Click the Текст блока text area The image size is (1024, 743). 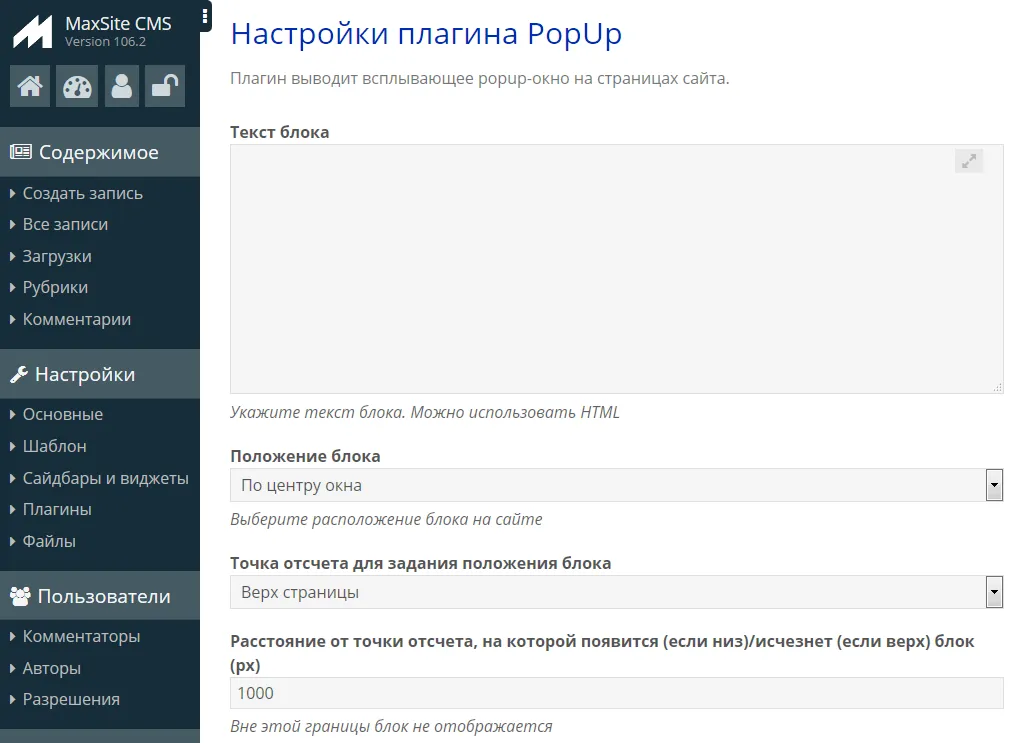[x=600, y=270]
